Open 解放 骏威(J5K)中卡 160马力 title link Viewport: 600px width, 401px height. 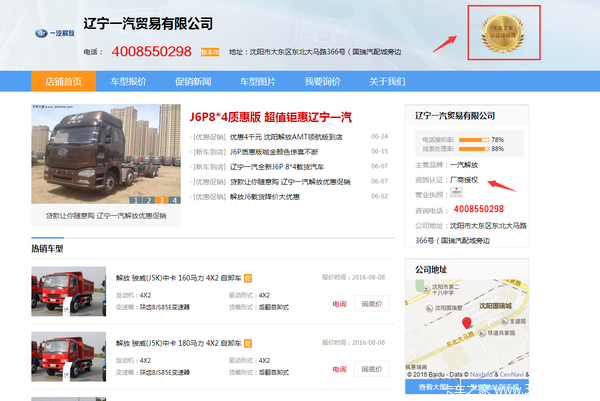click(179, 278)
